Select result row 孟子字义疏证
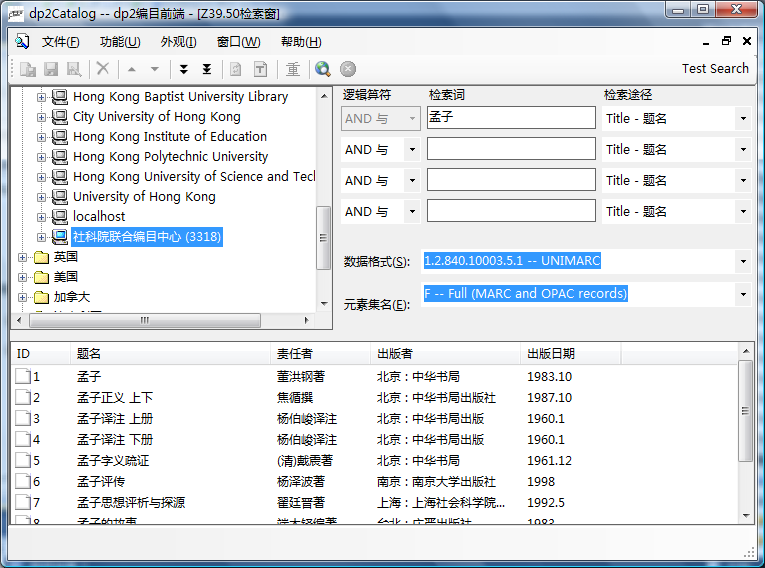Image resolution: width=765 pixels, height=568 pixels. click(x=112, y=461)
